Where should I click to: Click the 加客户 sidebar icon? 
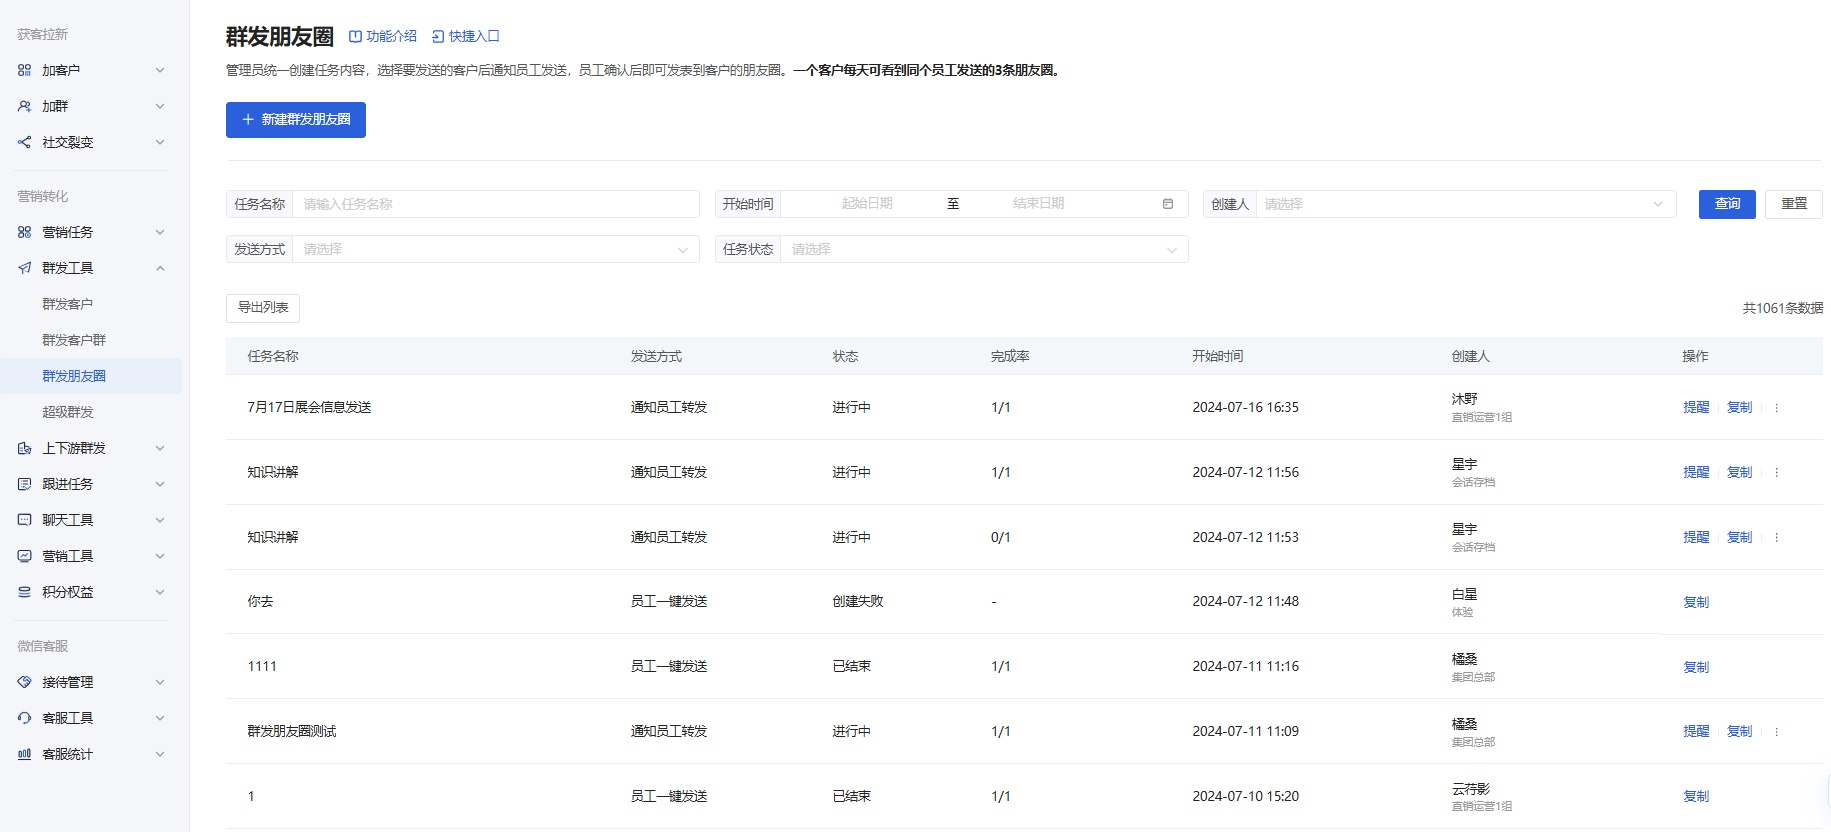coord(25,70)
